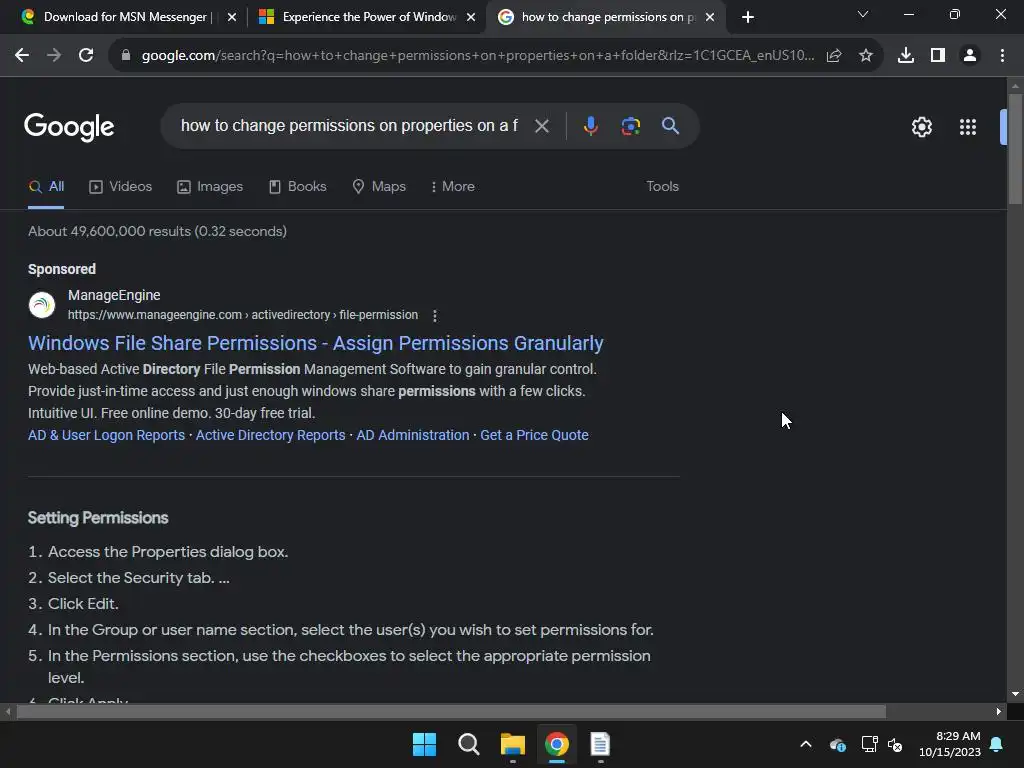1024x768 pixels.
Task: Click the manageengine.com URL breadcrumb
Action: pyautogui.click(x=243, y=315)
